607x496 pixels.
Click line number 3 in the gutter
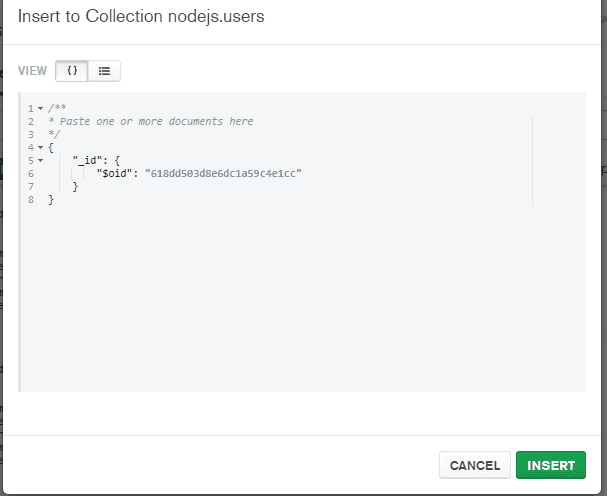click(32, 135)
